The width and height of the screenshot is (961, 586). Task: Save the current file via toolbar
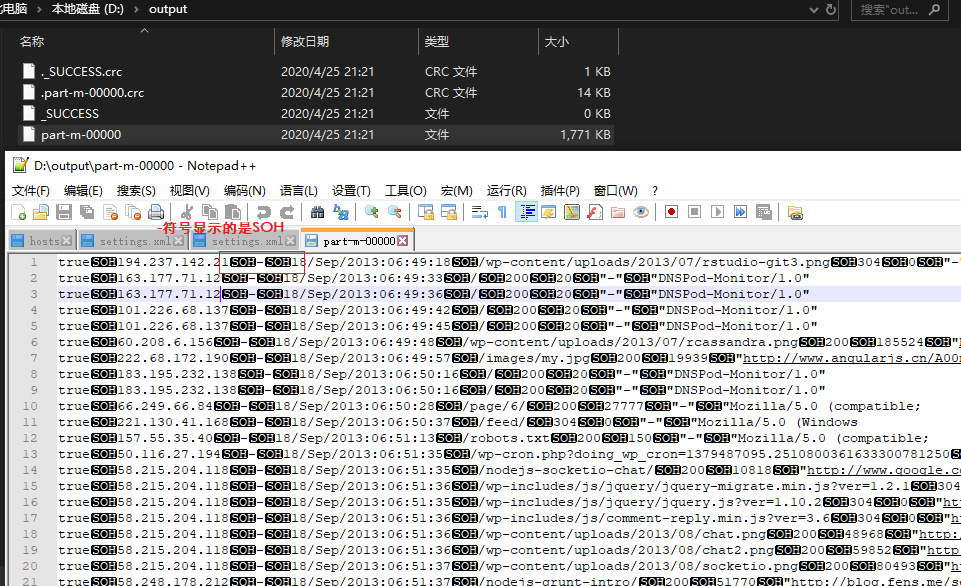(x=64, y=213)
